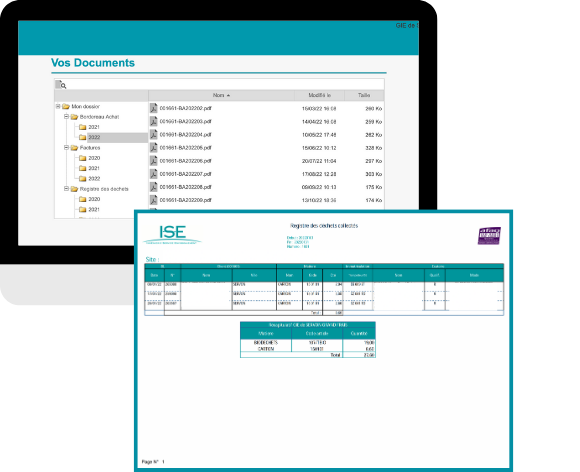
Task: Sort files by Taille column
Action: pos(364,95)
